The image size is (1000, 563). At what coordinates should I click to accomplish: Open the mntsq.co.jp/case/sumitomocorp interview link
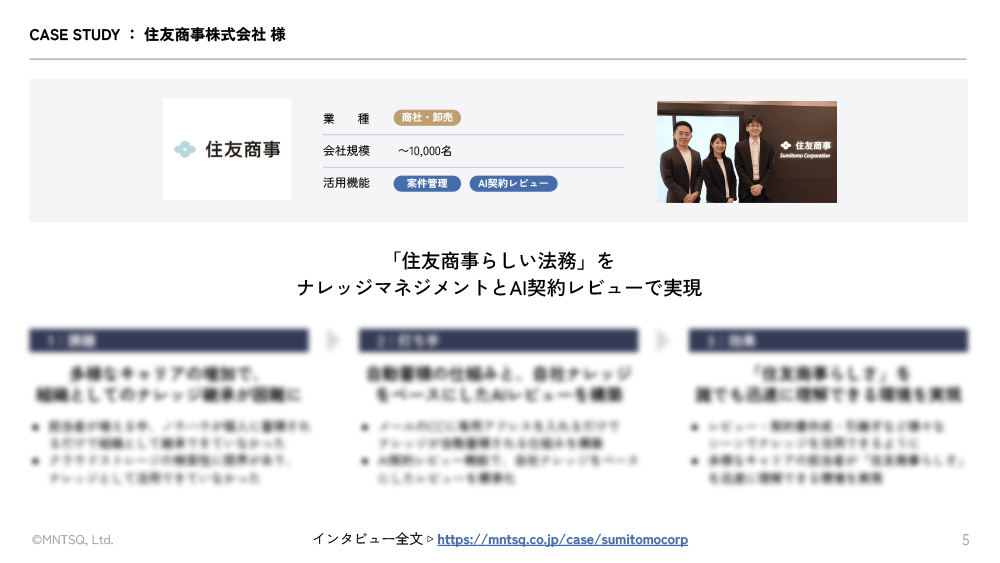point(562,539)
